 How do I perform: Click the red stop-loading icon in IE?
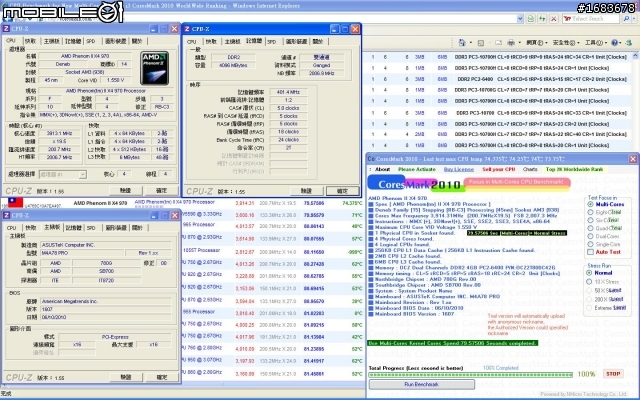point(553,19)
